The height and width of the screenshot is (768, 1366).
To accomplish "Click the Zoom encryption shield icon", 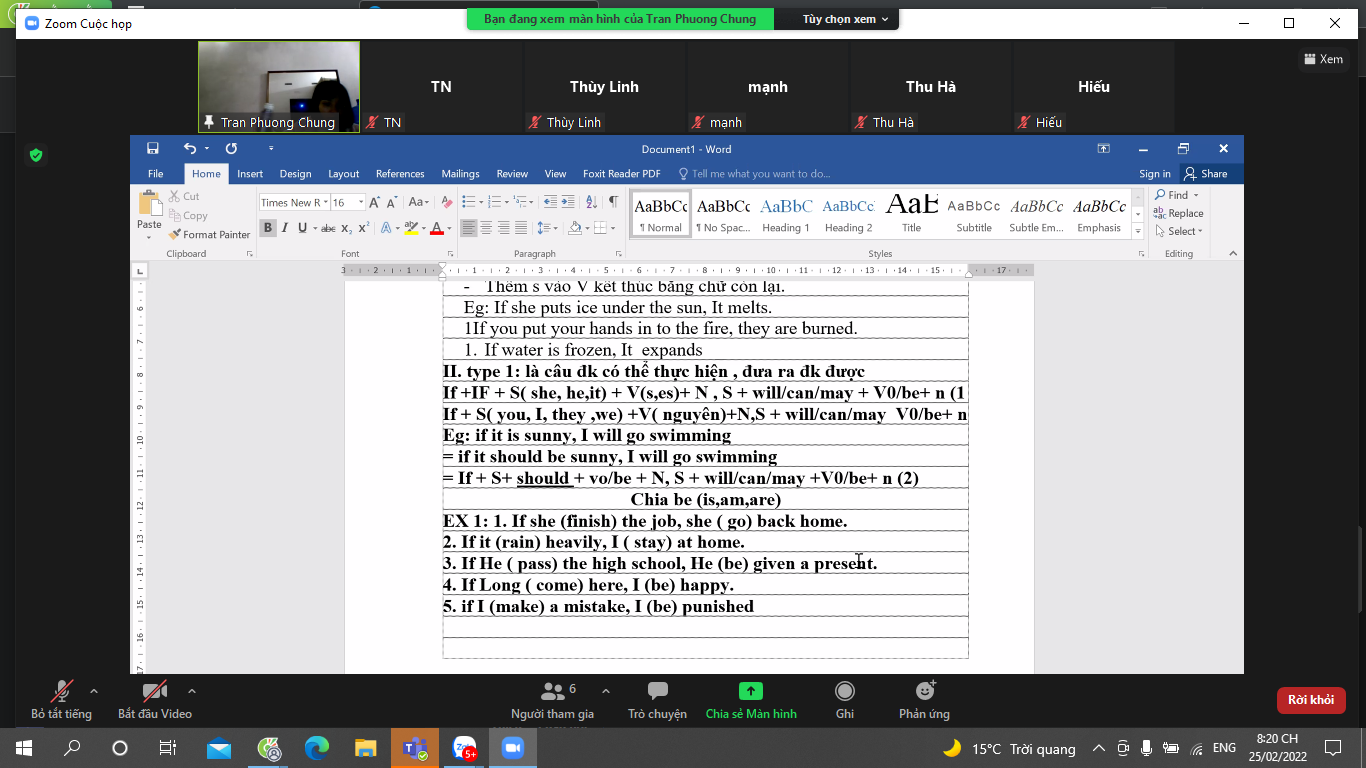I will coord(36,155).
